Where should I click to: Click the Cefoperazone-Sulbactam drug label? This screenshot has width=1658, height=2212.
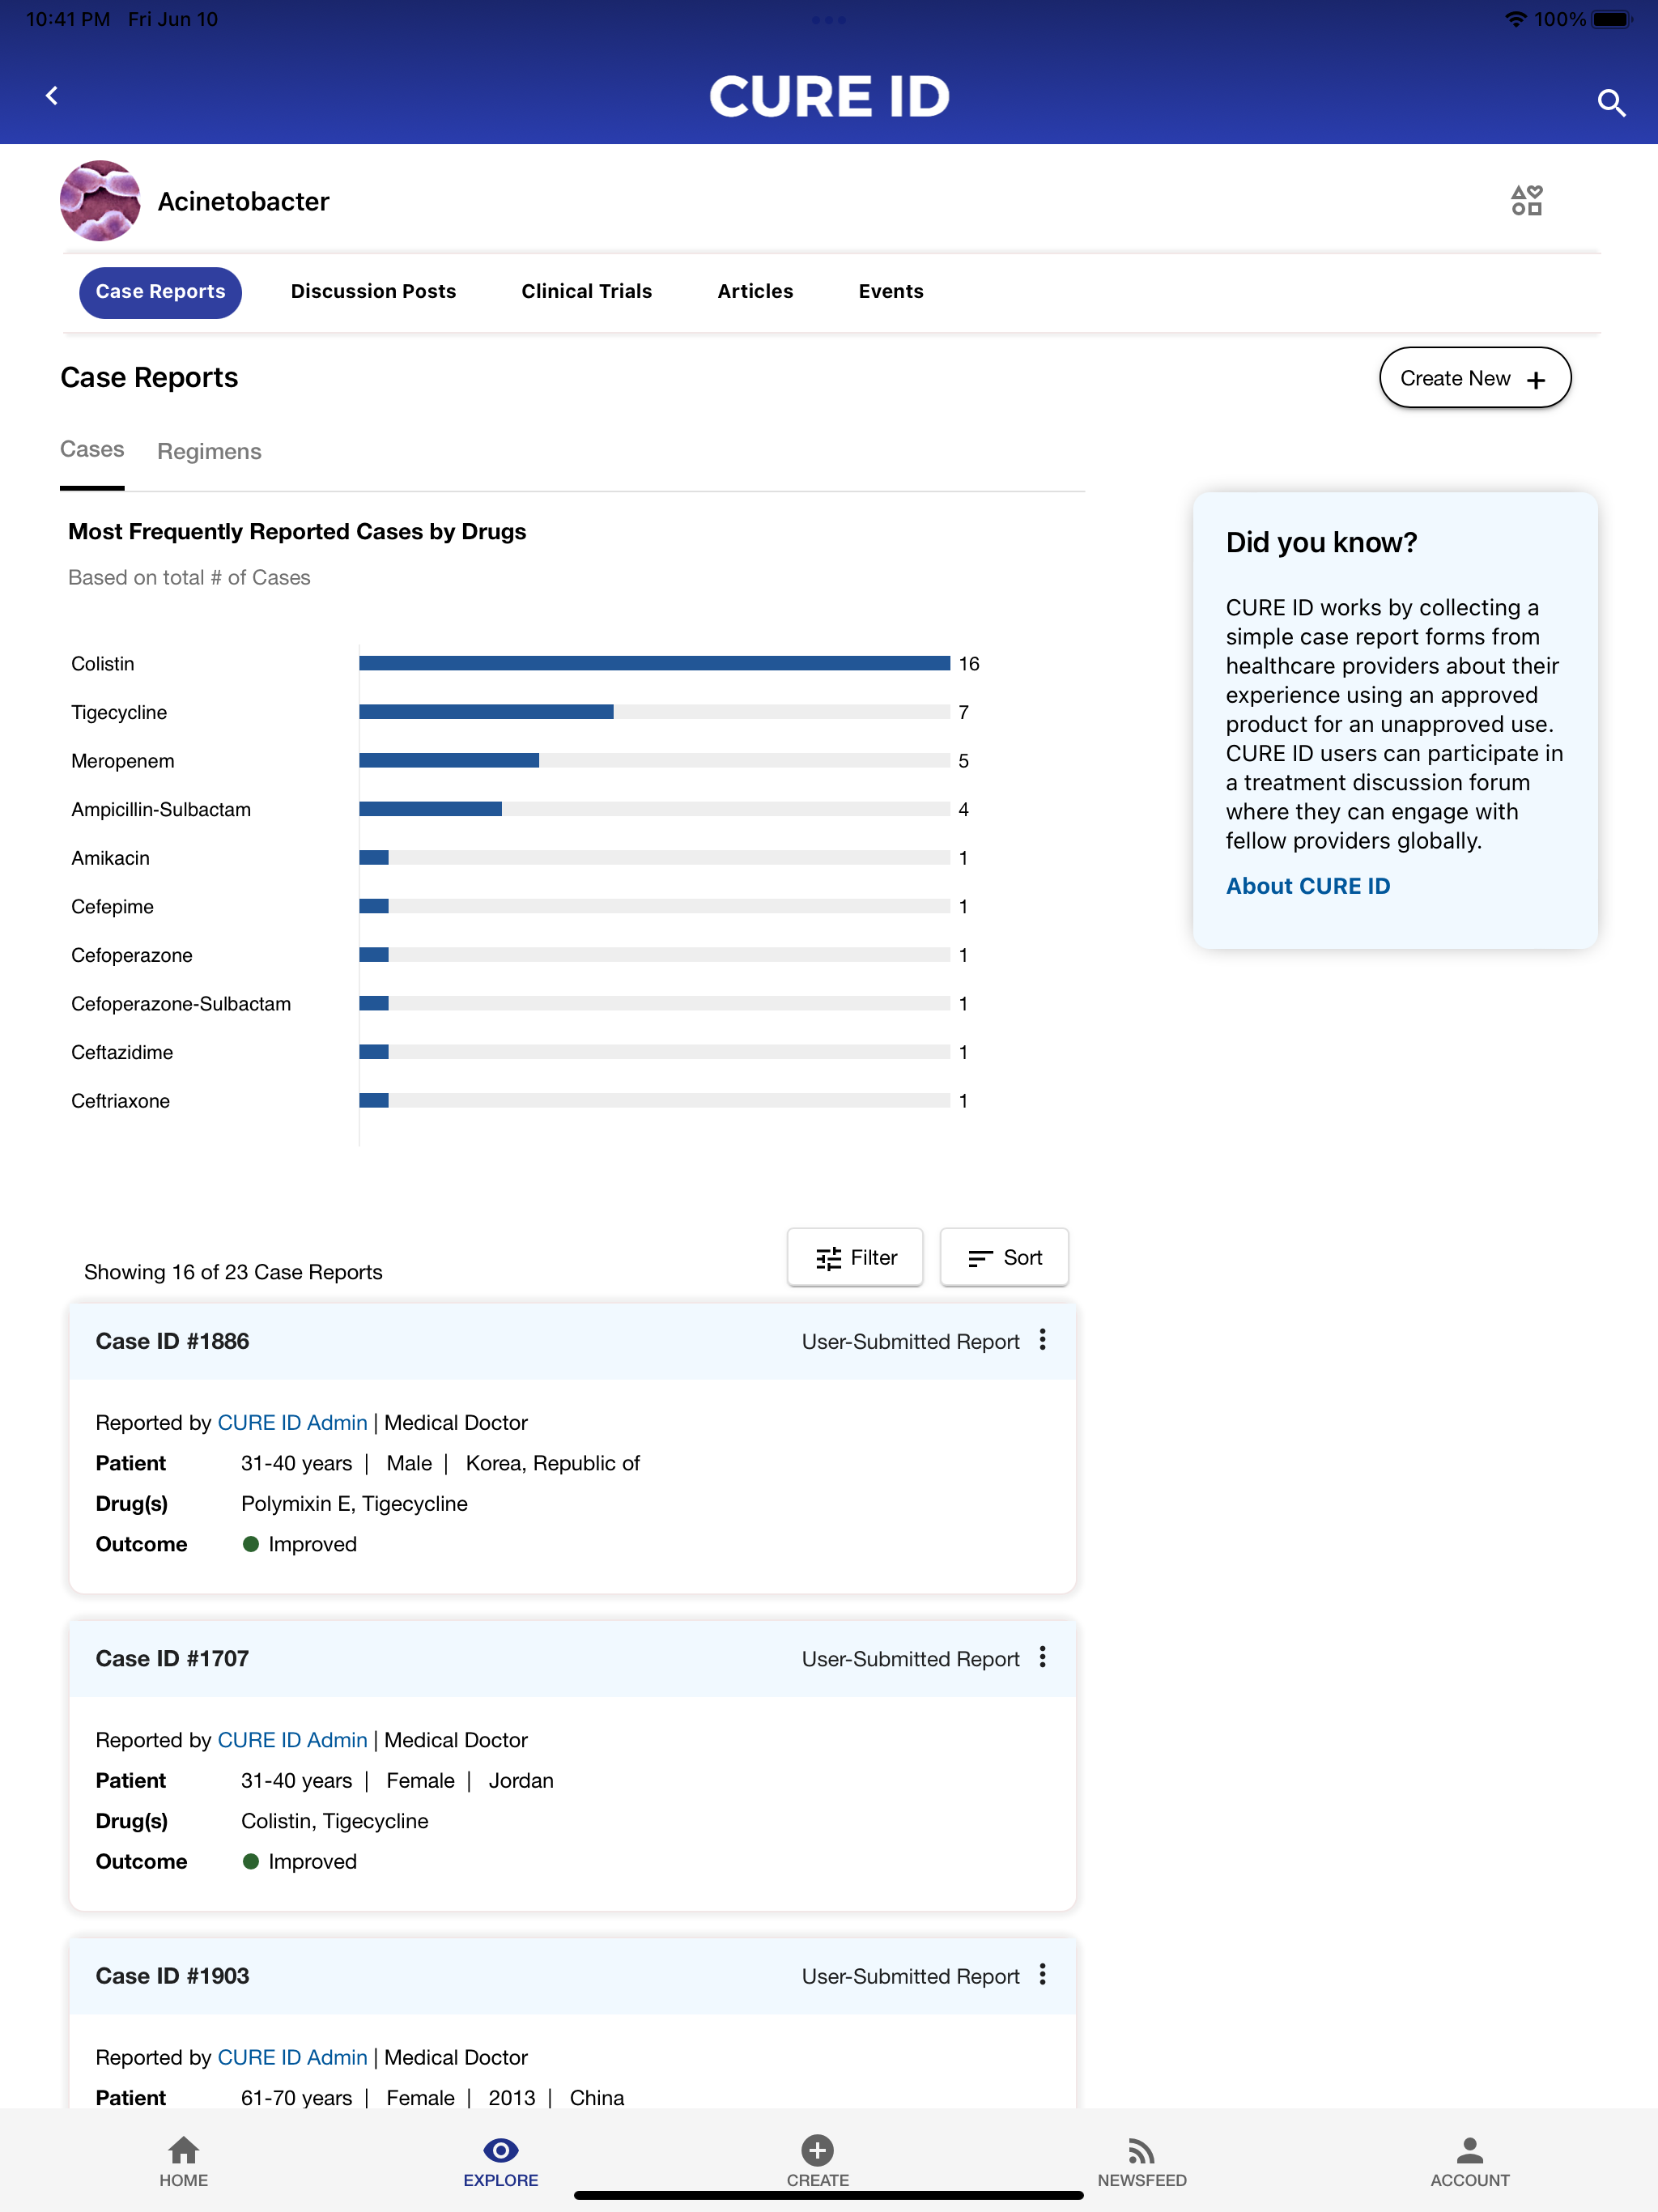(x=181, y=1004)
